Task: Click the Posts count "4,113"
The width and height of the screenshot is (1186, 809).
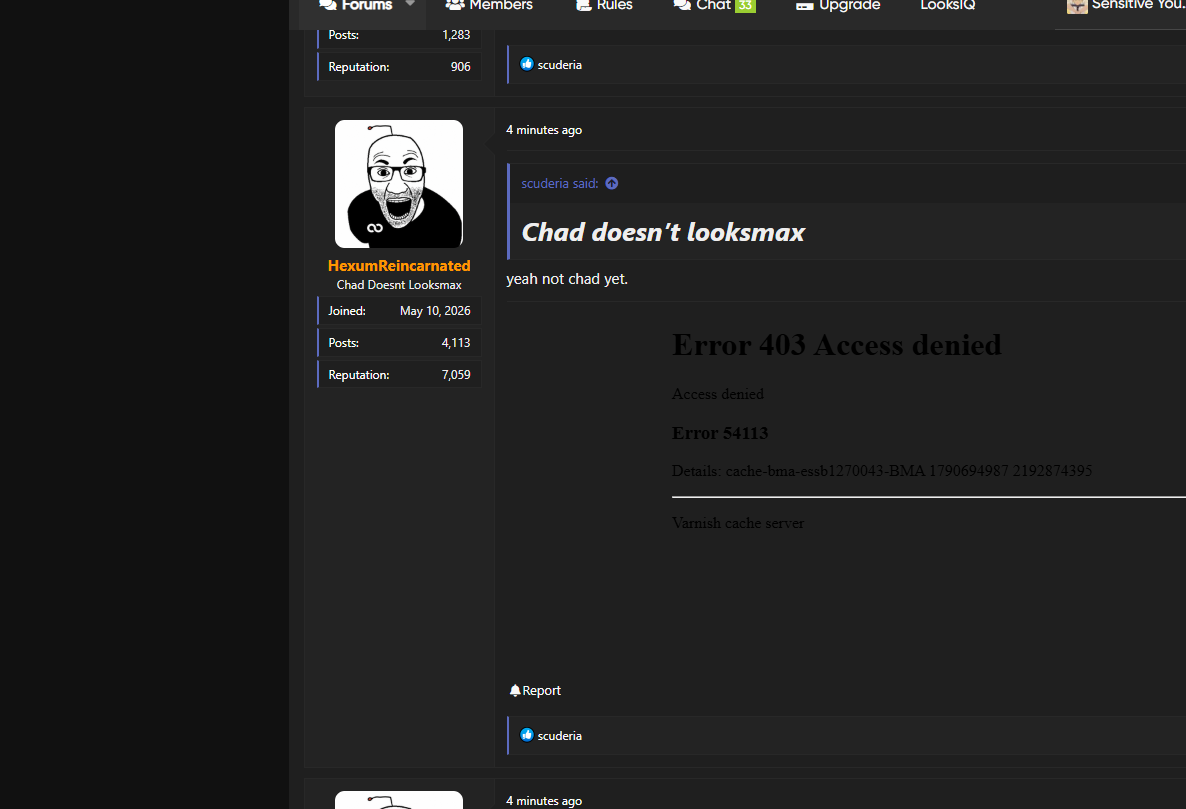Action: coord(456,343)
